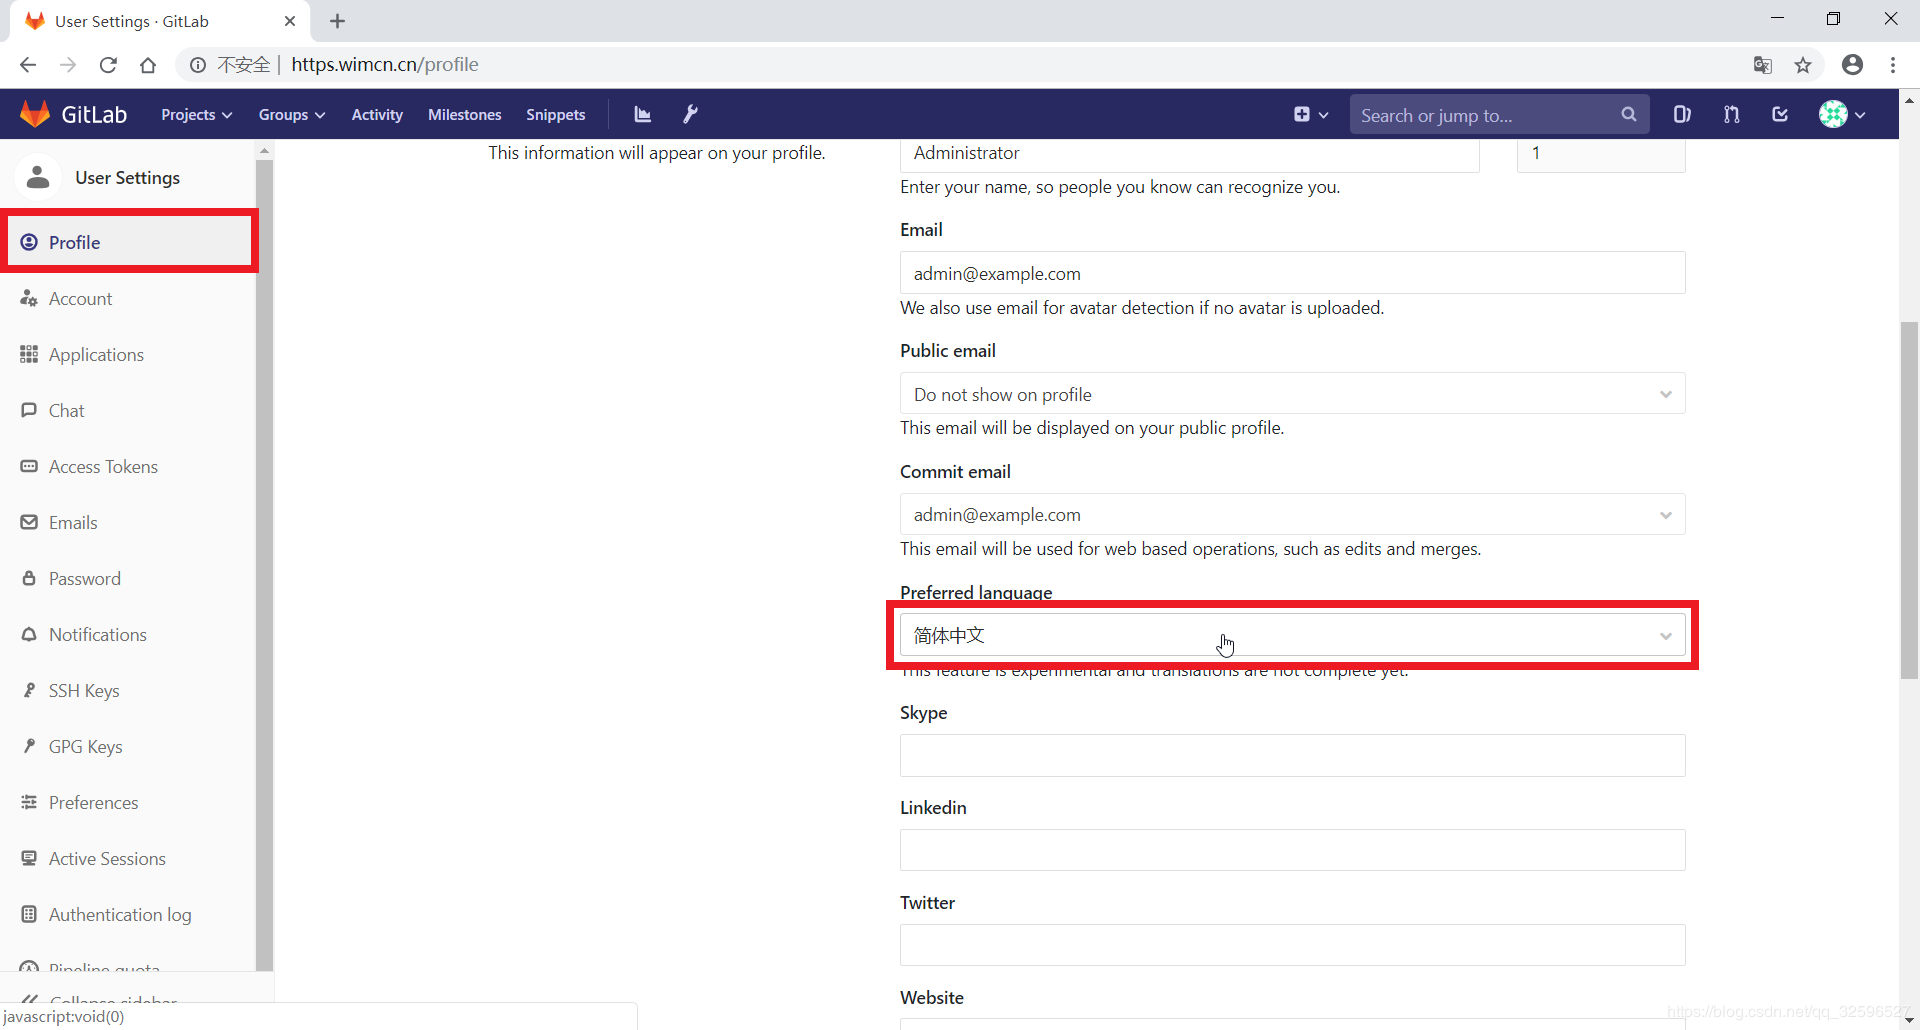Open the Admin area wrench icon
Image resolution: width=1920 pixels, height=1030 pixels.
pos(690,115)
